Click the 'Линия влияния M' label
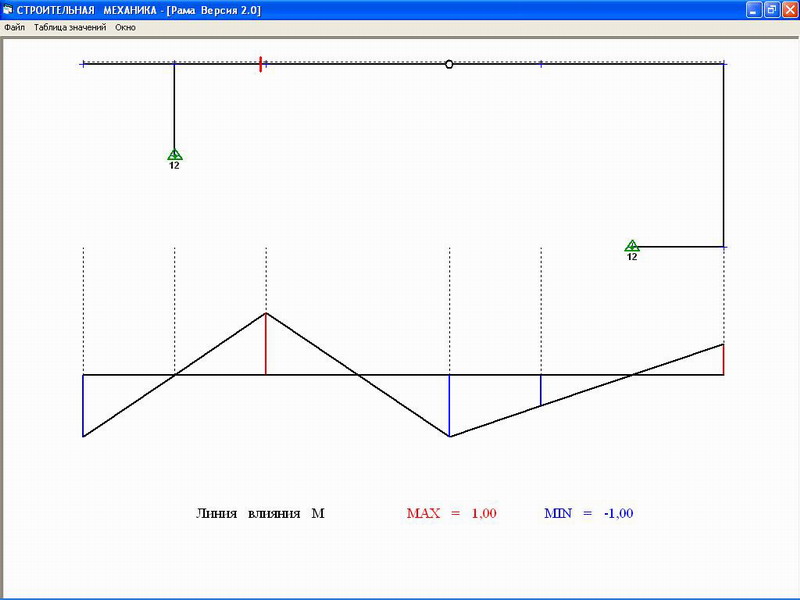800x600 pixels. [x=260, y=513]
